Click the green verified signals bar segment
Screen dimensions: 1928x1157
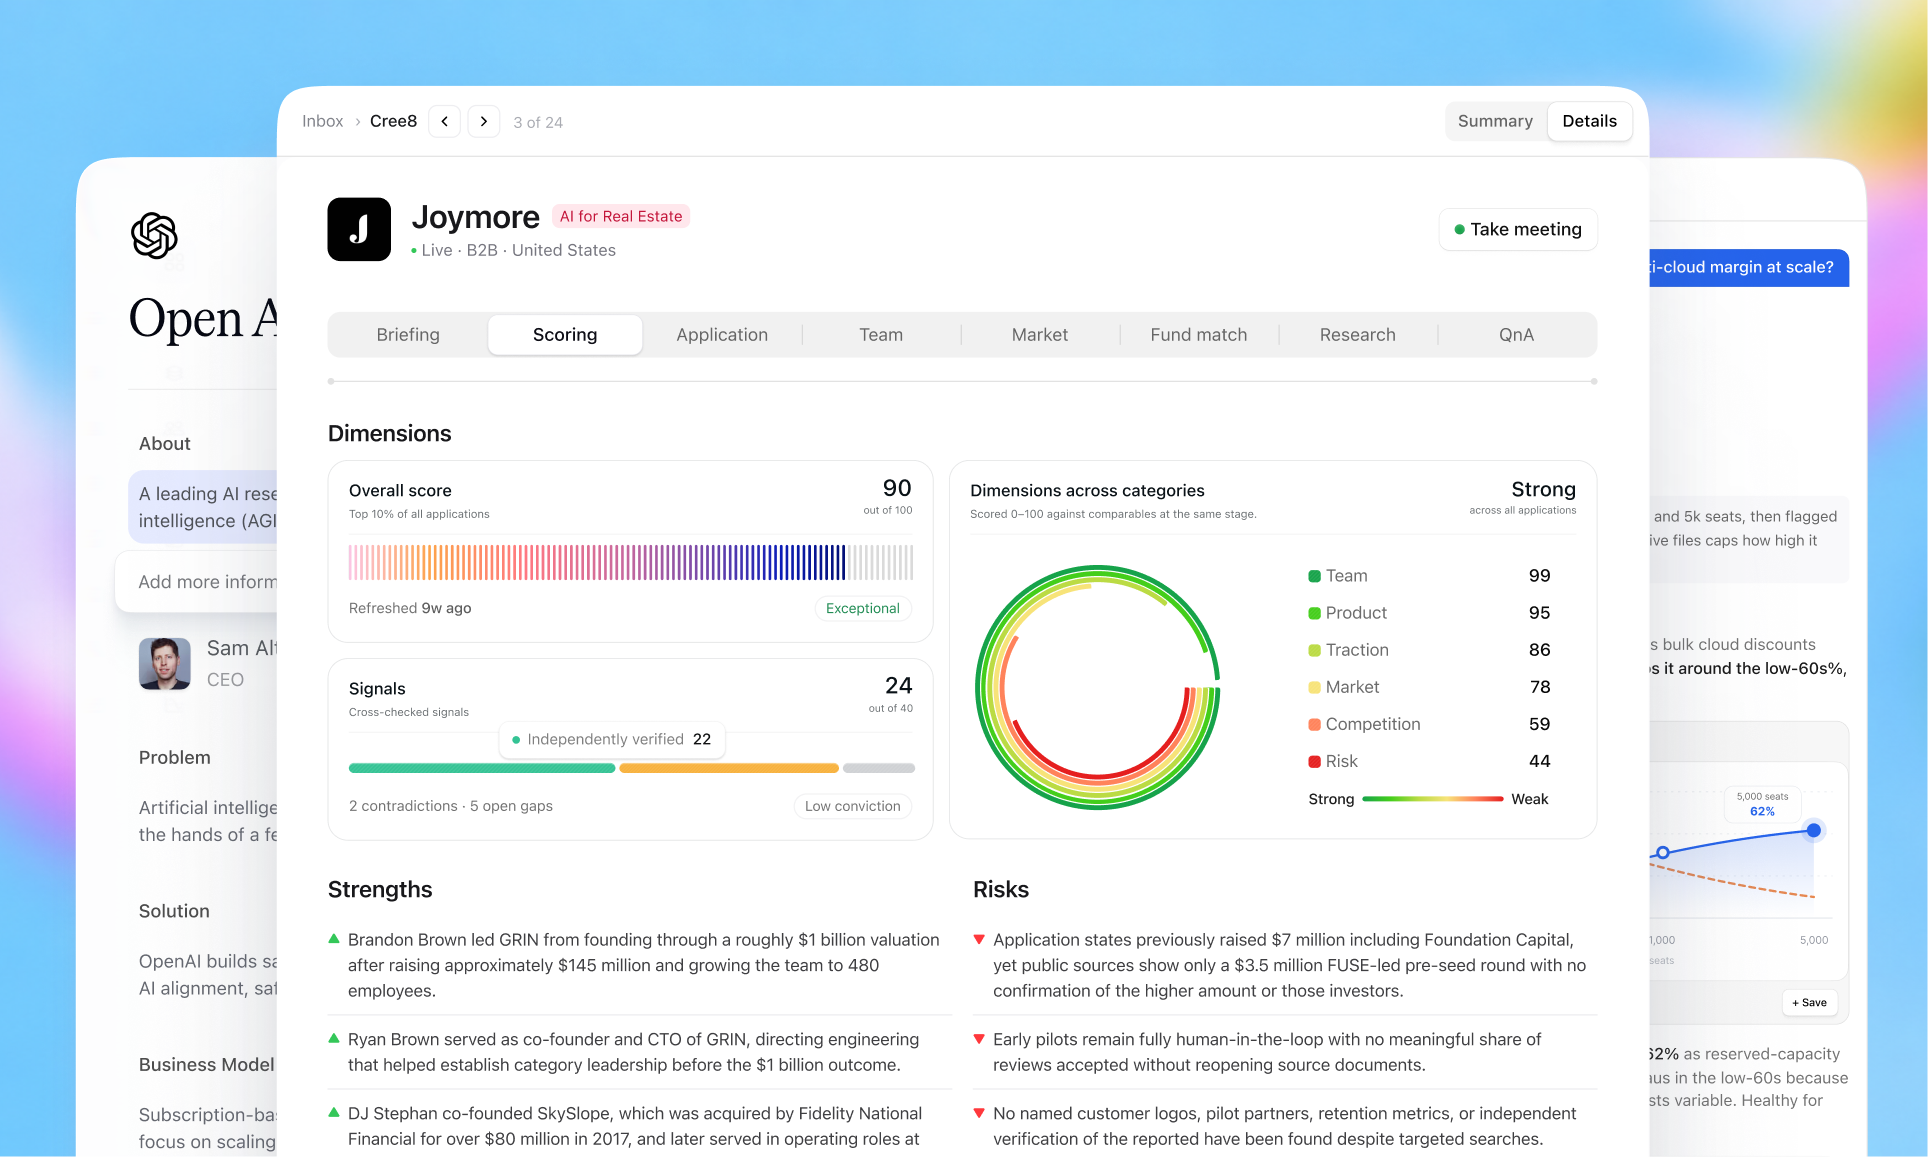(x=482, y=768)
